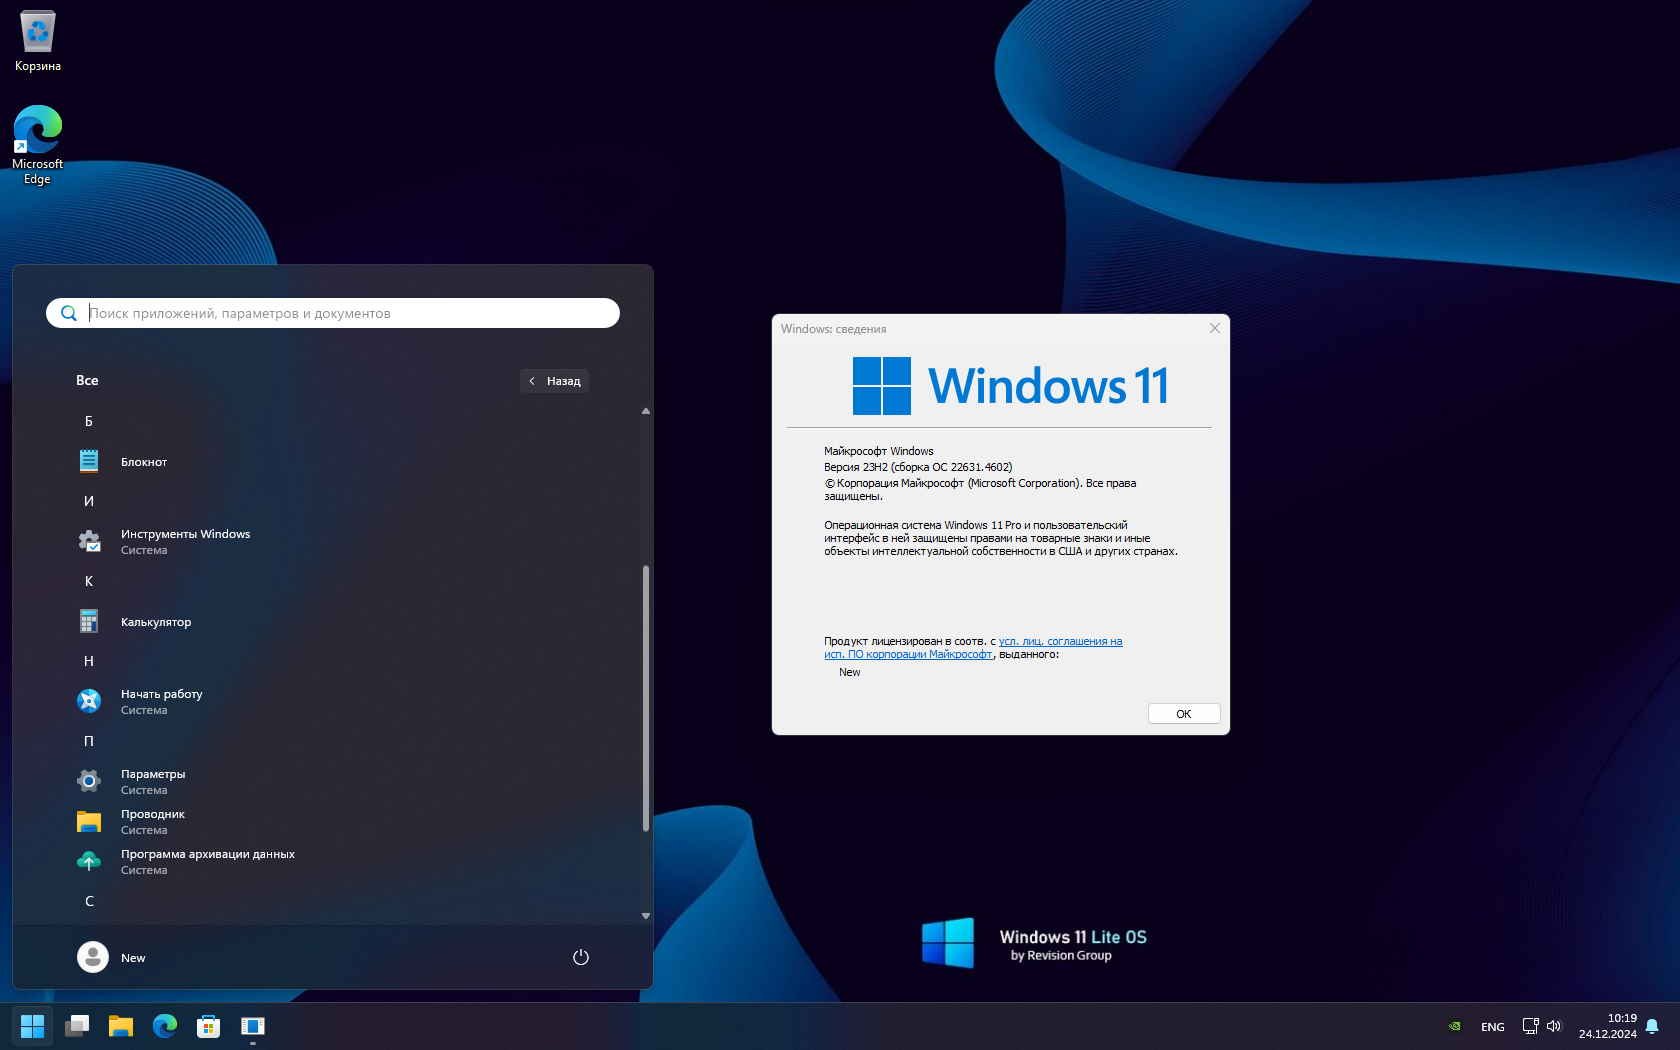Click the Версия 23H2 build text line

918,467
